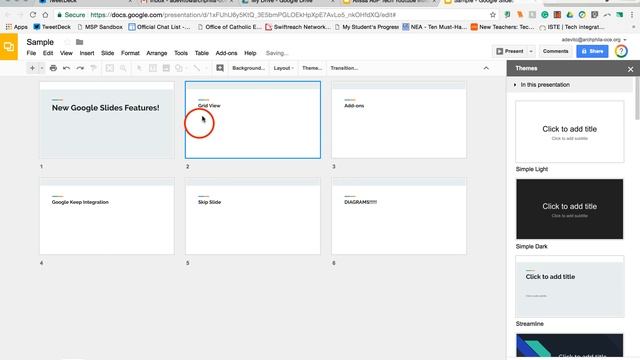
Task: Click the Undo arrow
Action: pos(67,68)
